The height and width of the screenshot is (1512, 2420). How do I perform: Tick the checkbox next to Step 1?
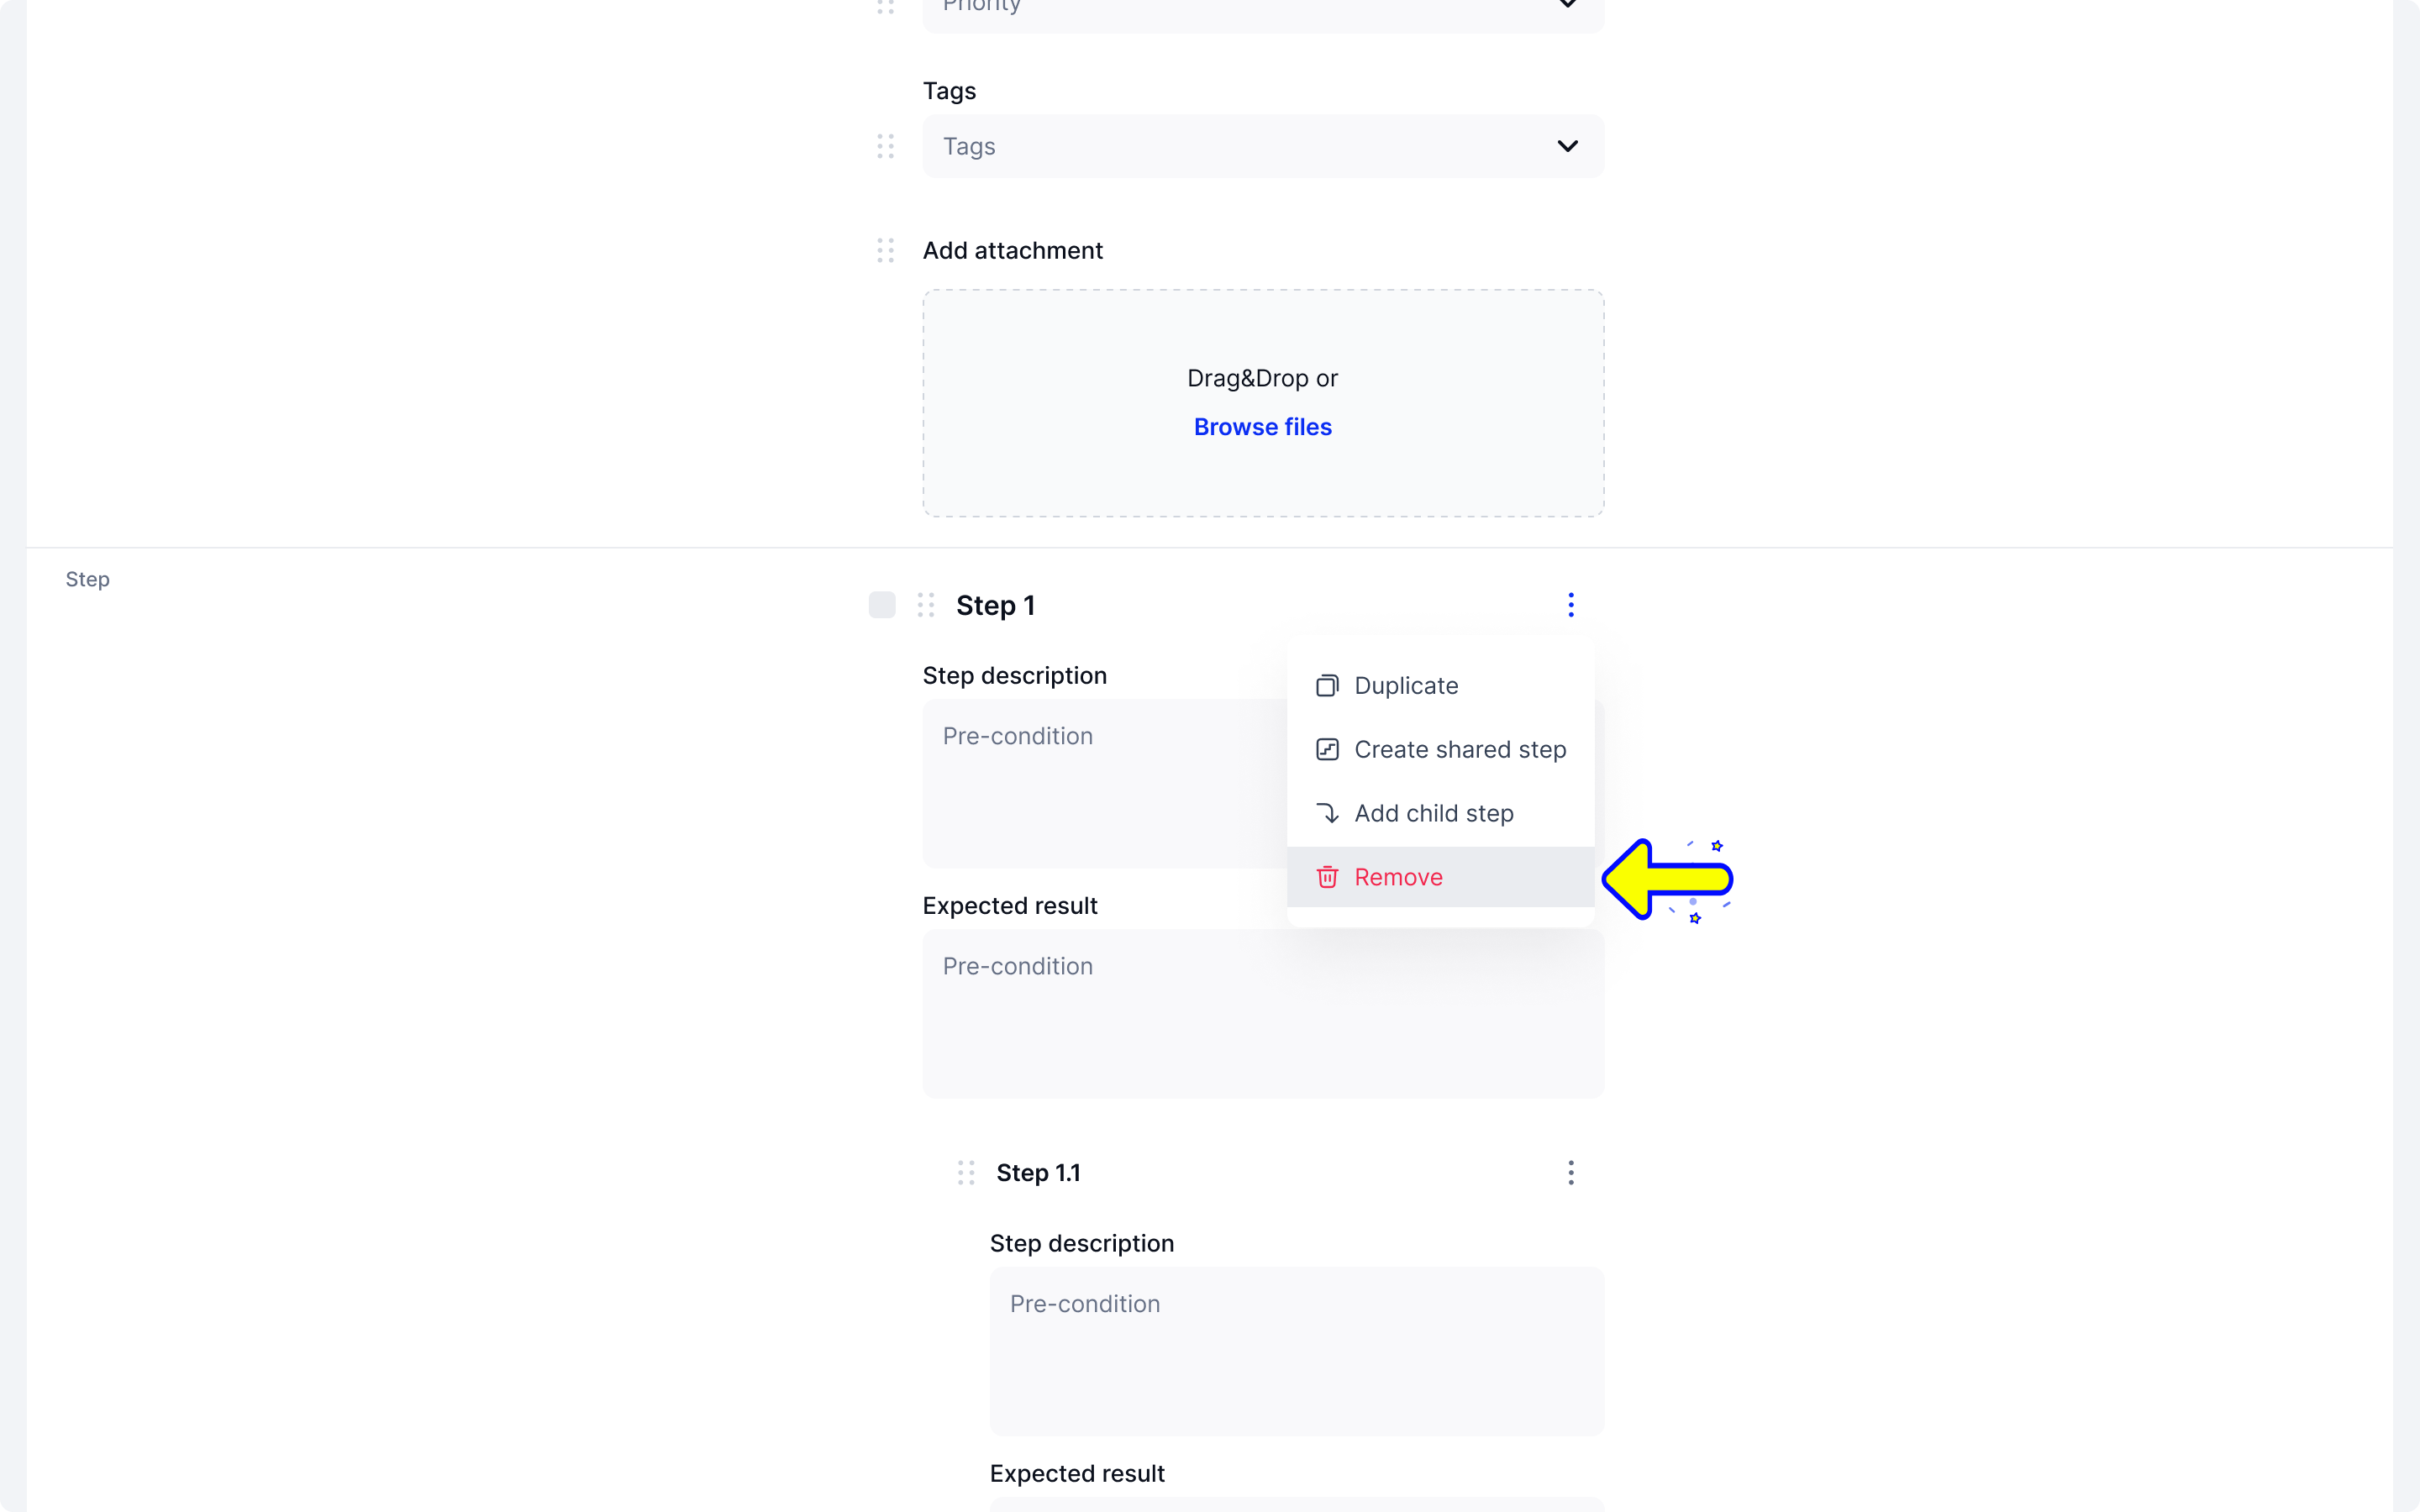882,605
